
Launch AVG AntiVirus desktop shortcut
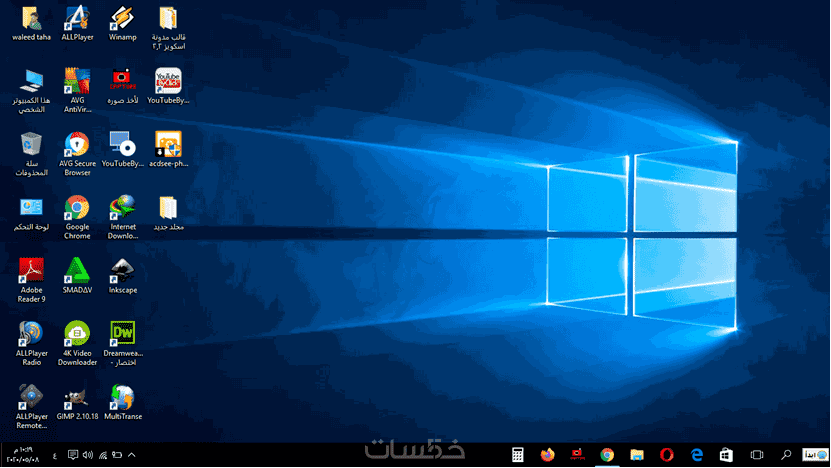pyautogui.click(x=77, y=91)
